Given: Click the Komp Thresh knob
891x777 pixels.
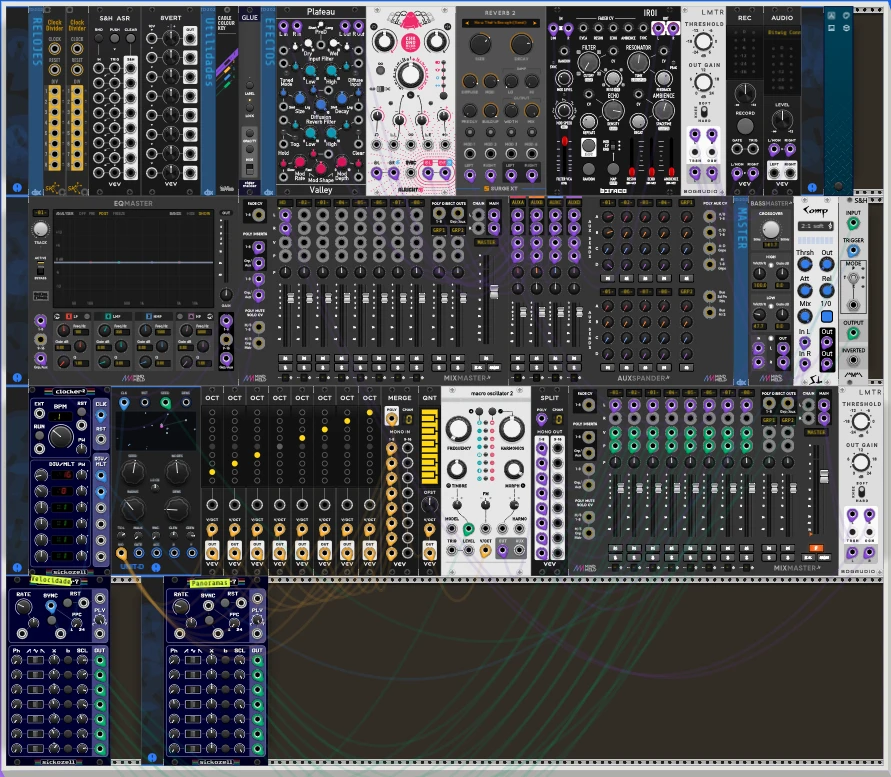Looking at the screenshot, I should coord(805,264).
